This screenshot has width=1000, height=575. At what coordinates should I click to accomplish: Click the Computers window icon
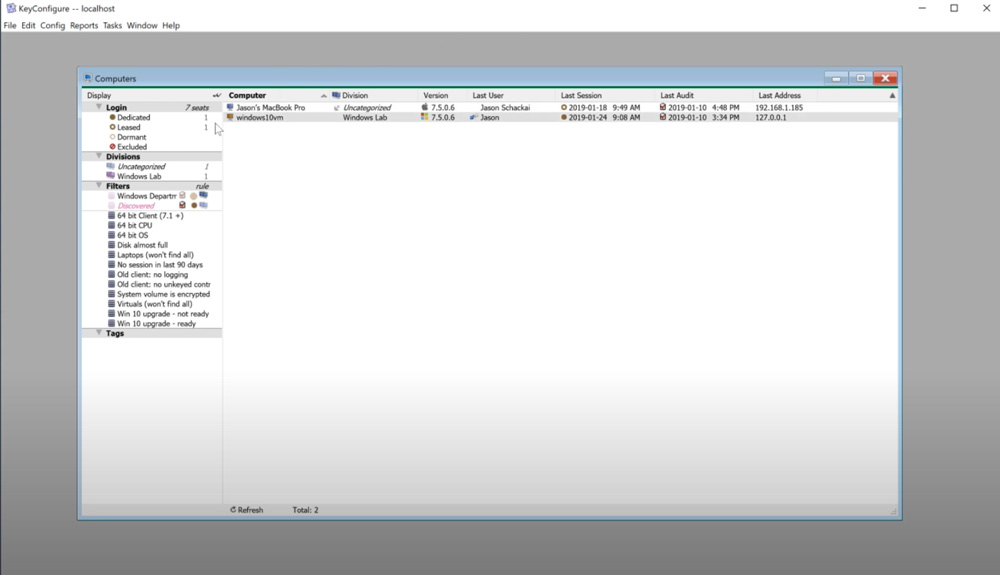tap(88, 78)
